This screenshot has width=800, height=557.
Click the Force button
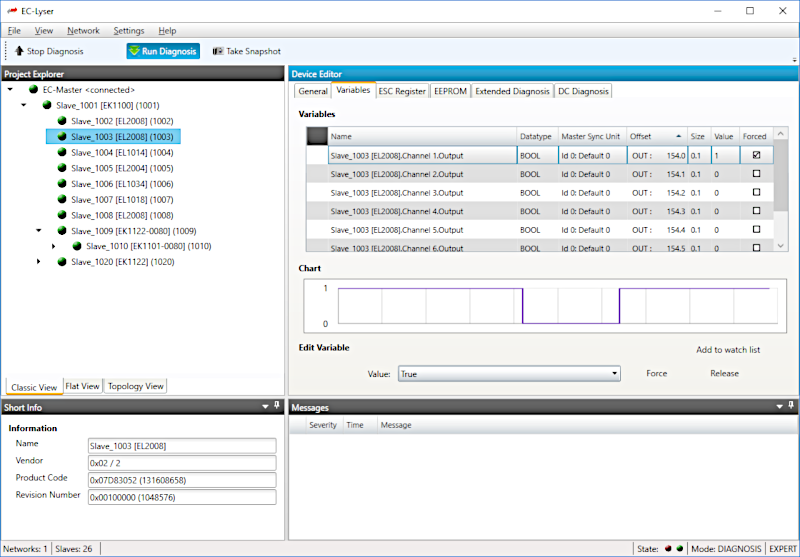coord(656,374)
